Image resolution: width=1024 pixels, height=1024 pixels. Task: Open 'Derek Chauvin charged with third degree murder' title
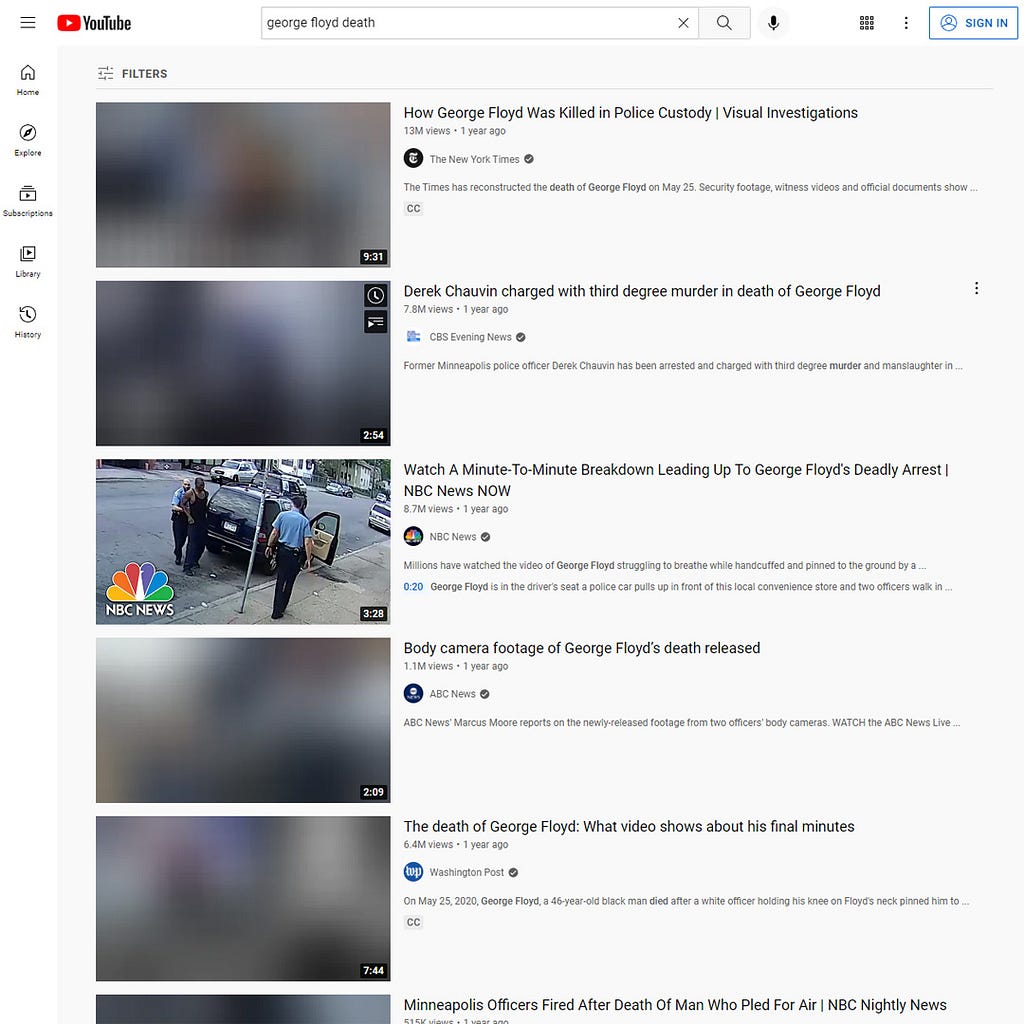pos(641,291)
